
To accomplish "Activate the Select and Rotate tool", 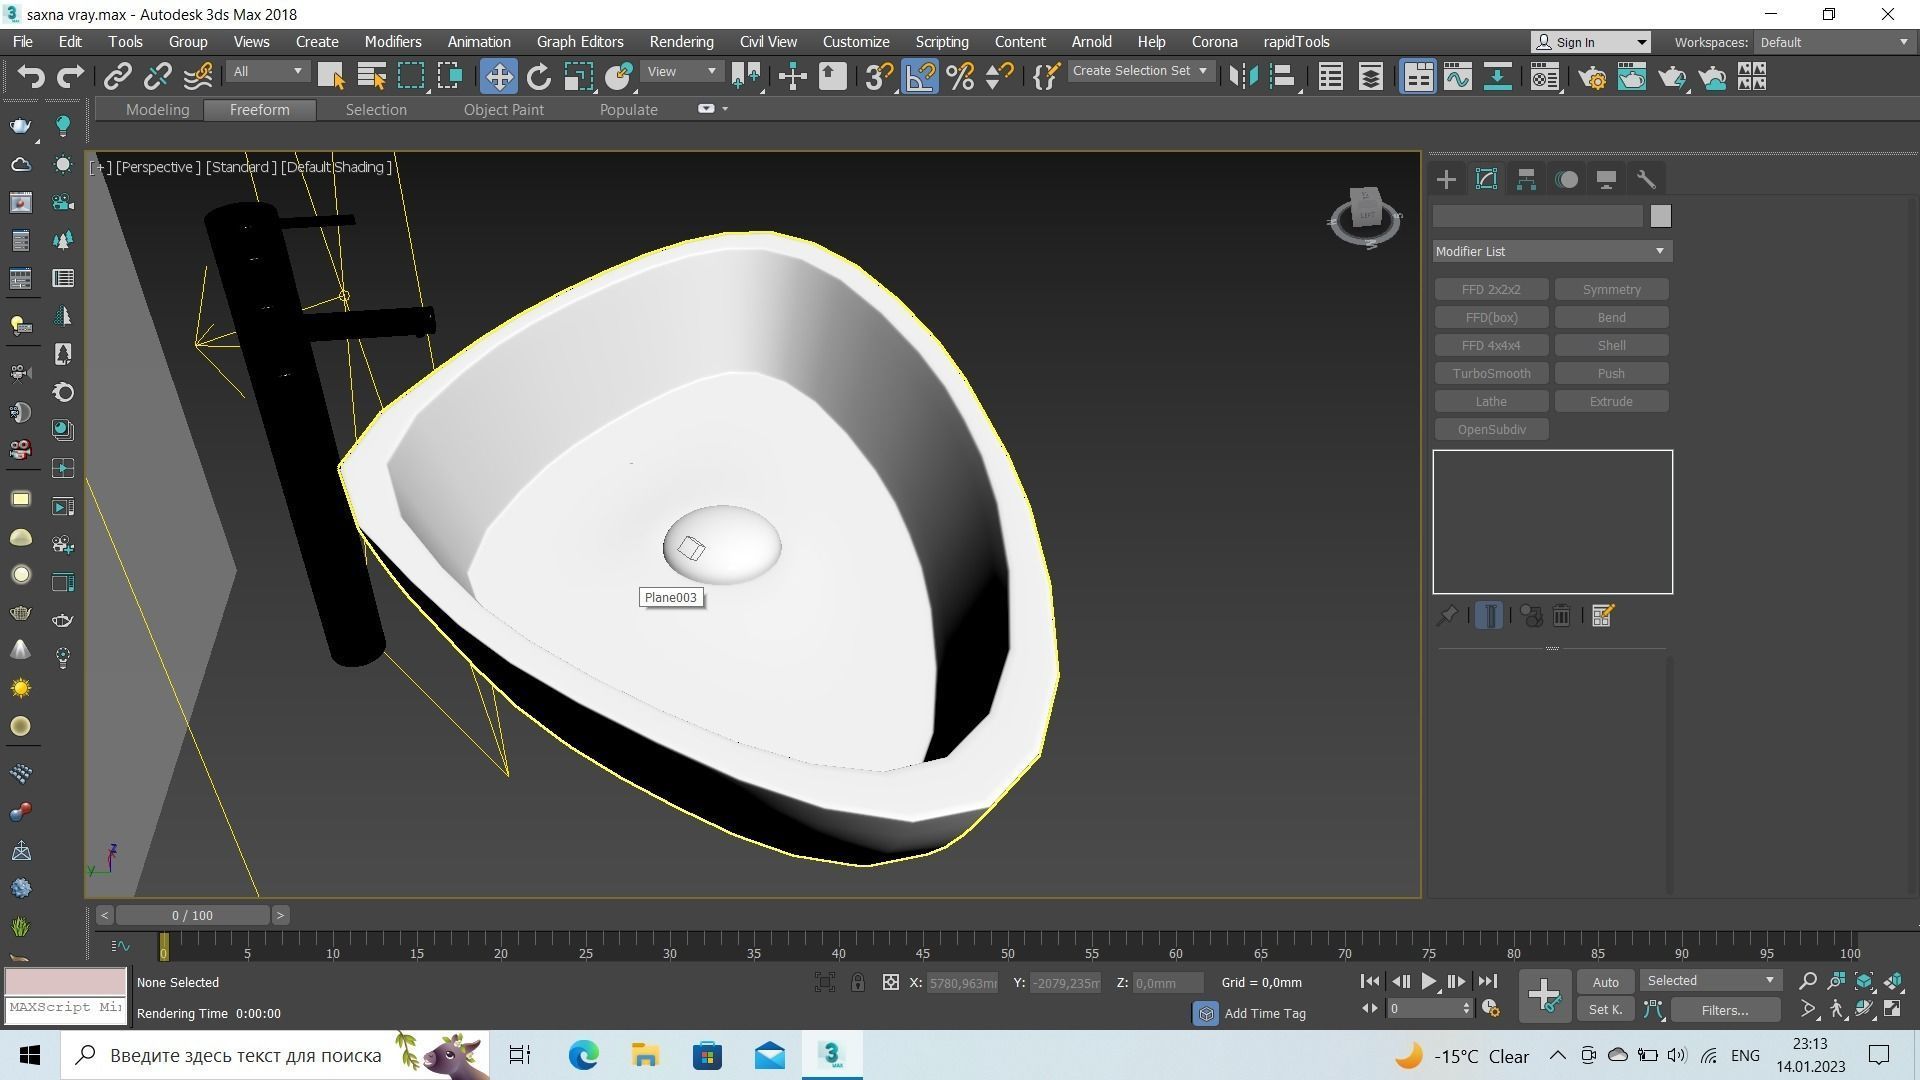I will [539, 77].
